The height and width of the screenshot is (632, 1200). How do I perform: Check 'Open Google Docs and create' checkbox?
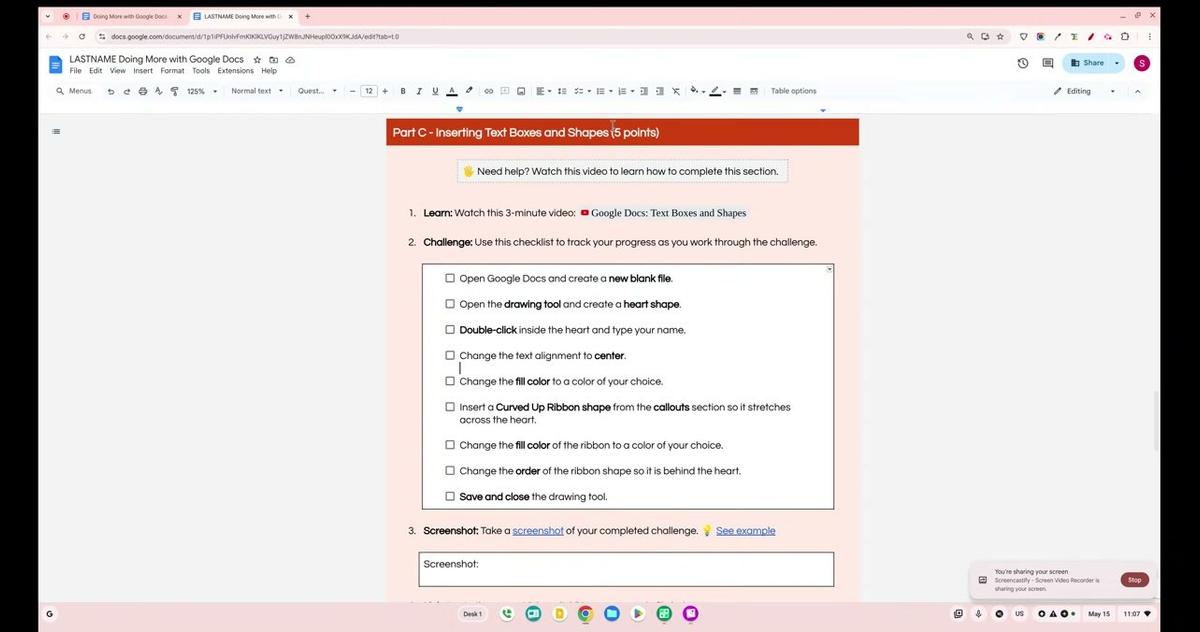click(450, 278)
